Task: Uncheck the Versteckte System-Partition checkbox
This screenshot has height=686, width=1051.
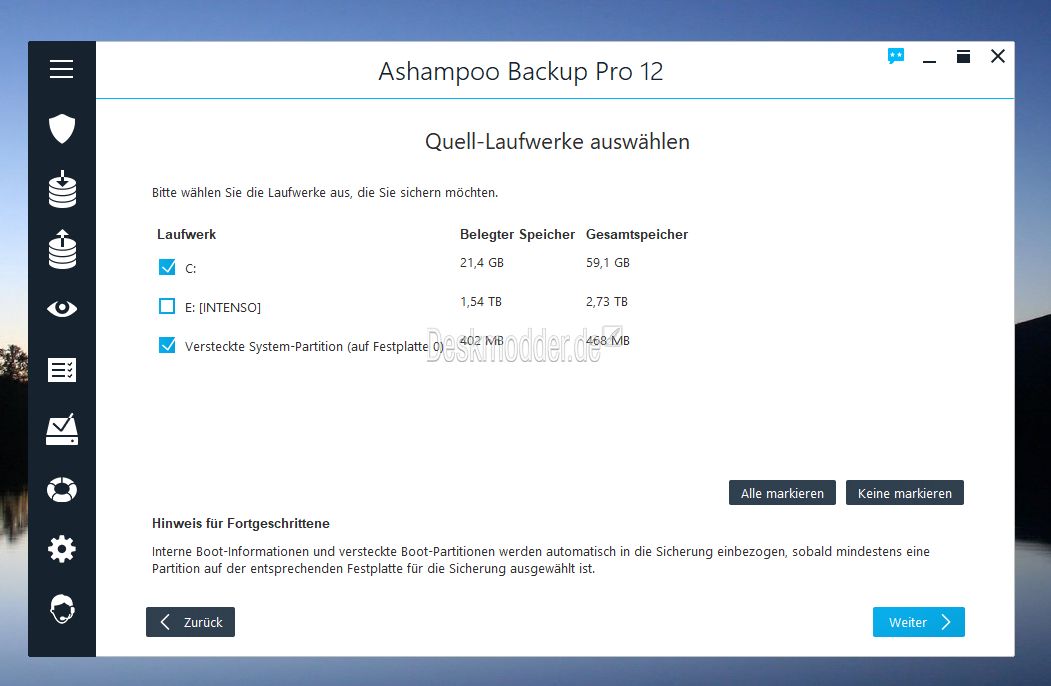Action: (x=167, y=345)
